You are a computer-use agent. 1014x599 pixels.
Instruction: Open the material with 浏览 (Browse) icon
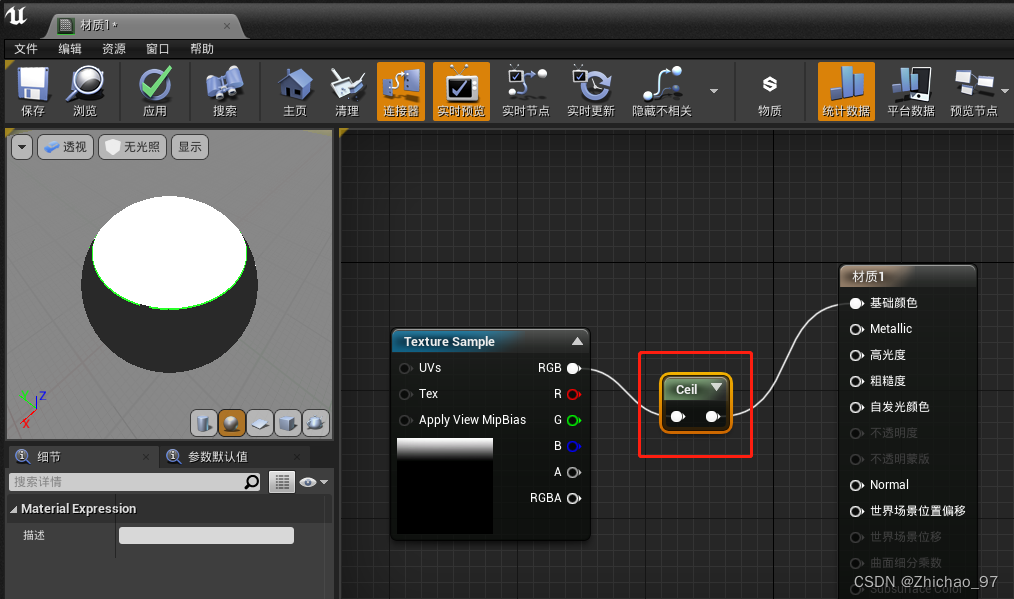click(x=86, y=90)
